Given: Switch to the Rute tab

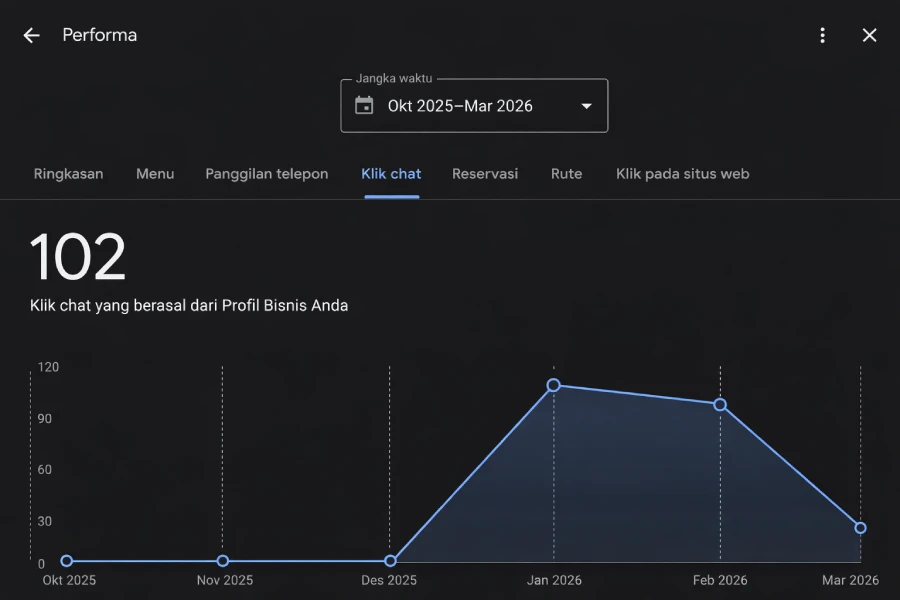Looking at the screenshot, I should [567, 174].
